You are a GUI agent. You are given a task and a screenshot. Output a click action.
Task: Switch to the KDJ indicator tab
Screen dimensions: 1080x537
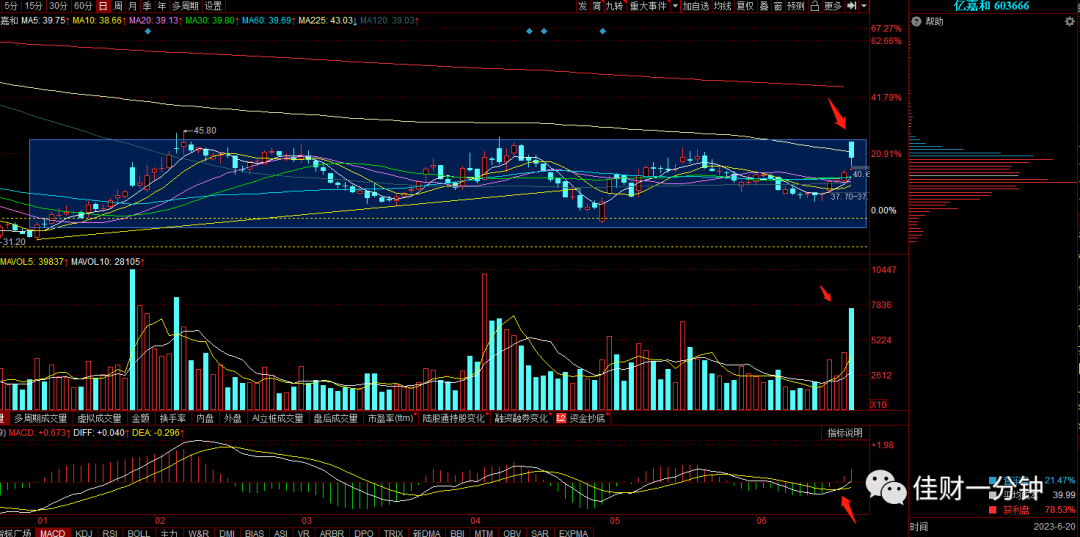pos(84,533)
